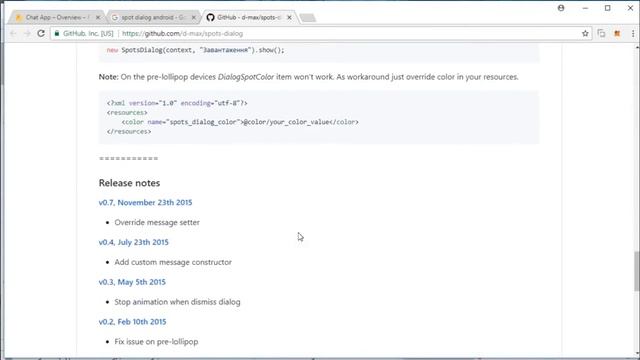This screenshot has width=640, height=360.
Task: Click 'Stop animation when dismiss dialog' text
Action: 178,302
